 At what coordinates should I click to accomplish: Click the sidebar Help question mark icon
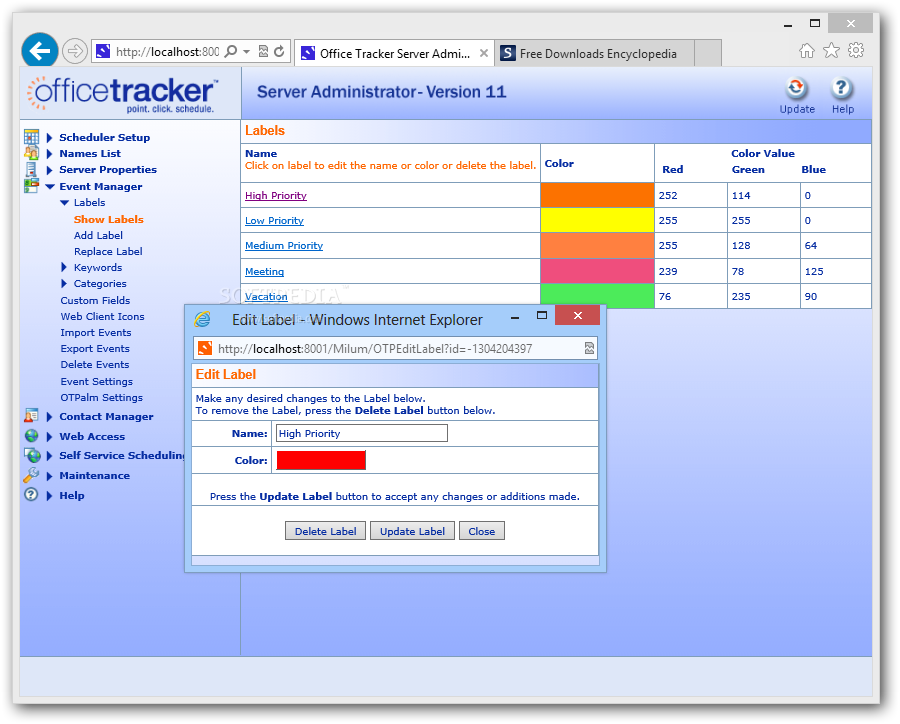click(31, 494)
